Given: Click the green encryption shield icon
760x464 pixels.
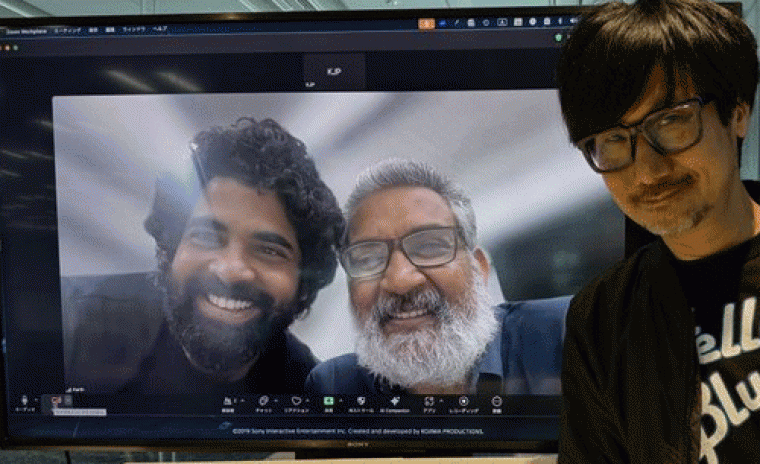Looking at the screenshot, I should click(x=558, y=38).
